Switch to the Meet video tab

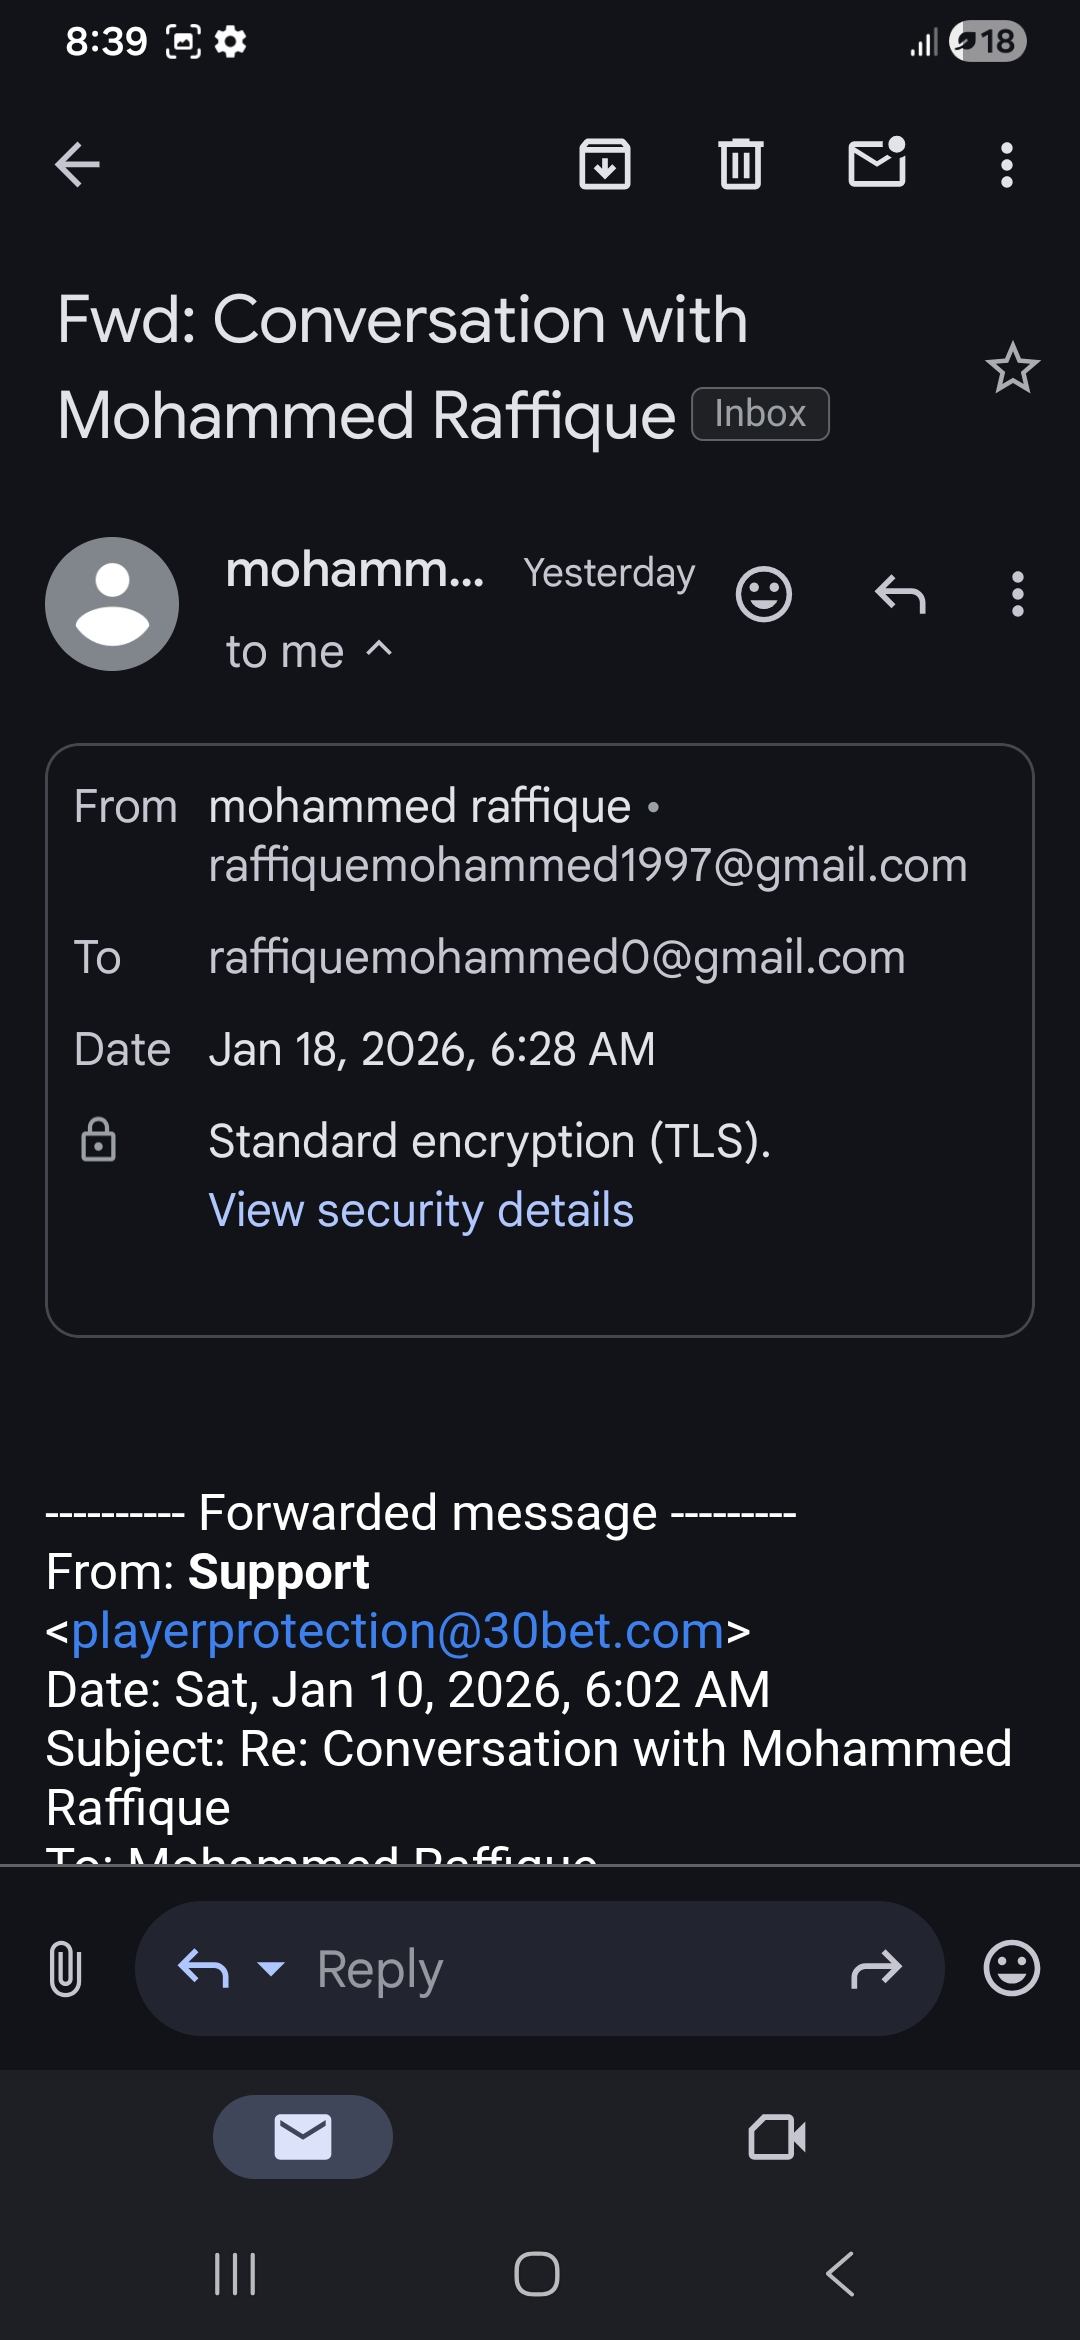point(777,2137)
